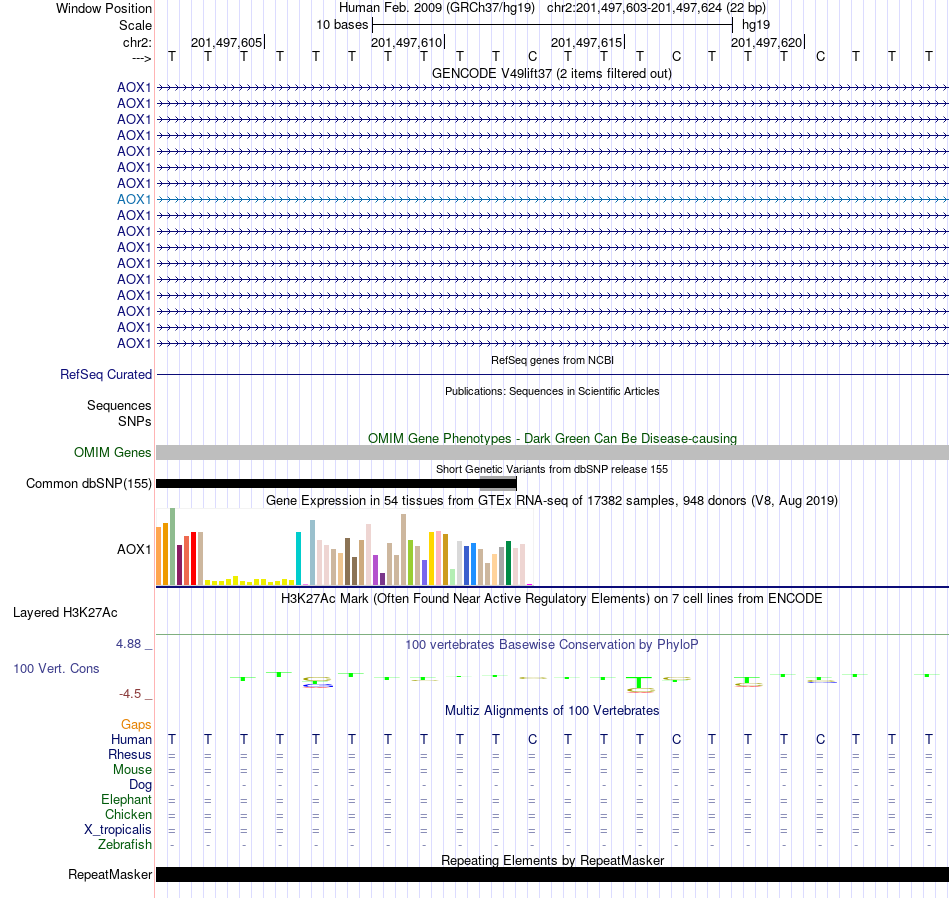
Task: Open 100 vertebrates Basewise Conservation by PhyloP title
Action: (551, 645)
